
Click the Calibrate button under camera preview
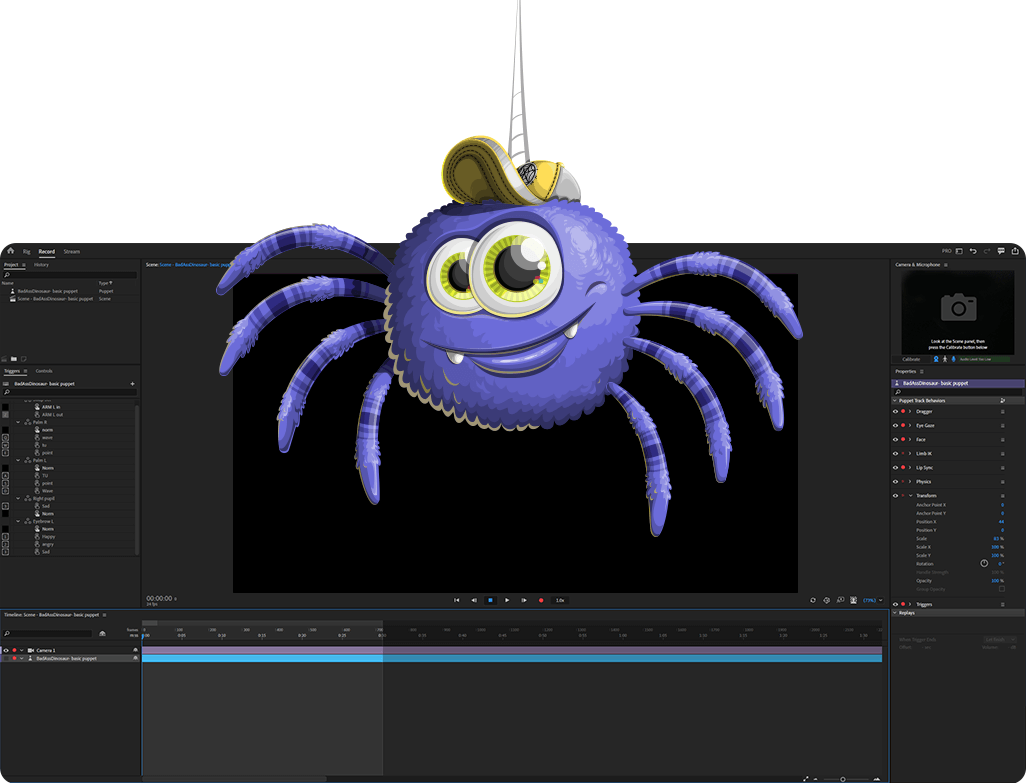[x=911, y=358]
